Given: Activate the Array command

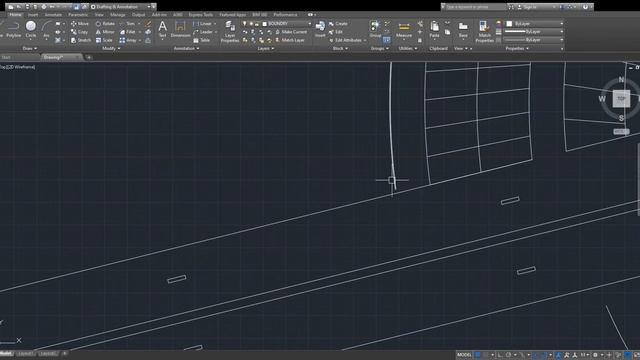Looking at the screenshot, I should coord(128,40).
